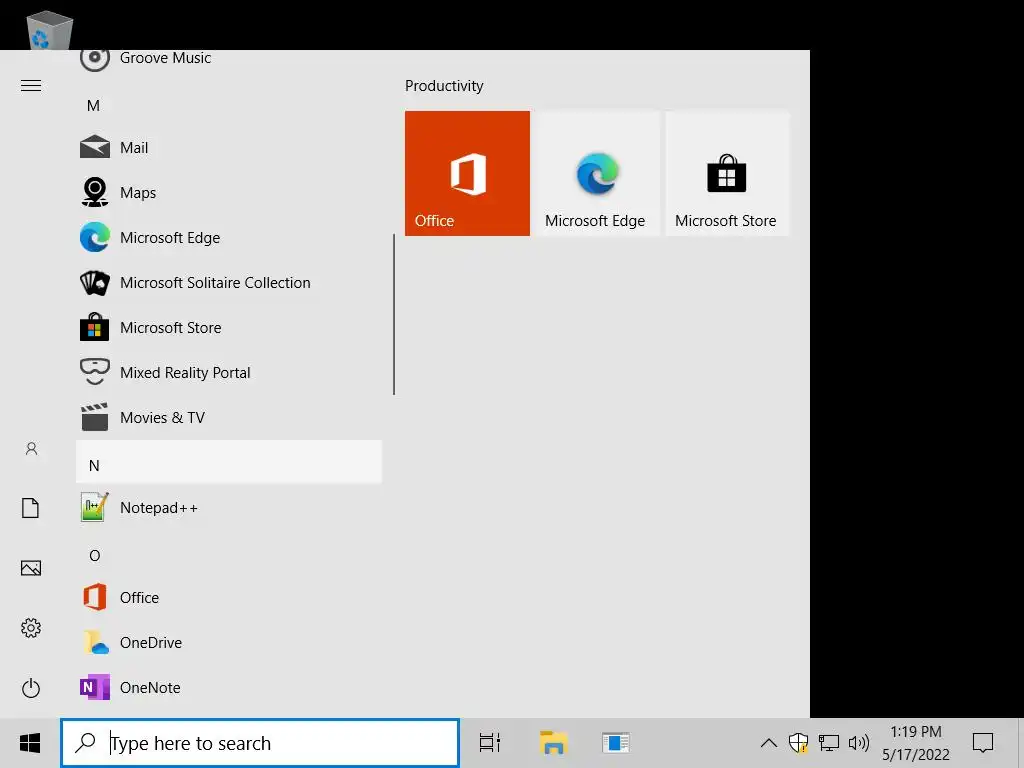This screenshot has width=1024, height=768.
Task: Open Movies & TV app
Action: 229,418
